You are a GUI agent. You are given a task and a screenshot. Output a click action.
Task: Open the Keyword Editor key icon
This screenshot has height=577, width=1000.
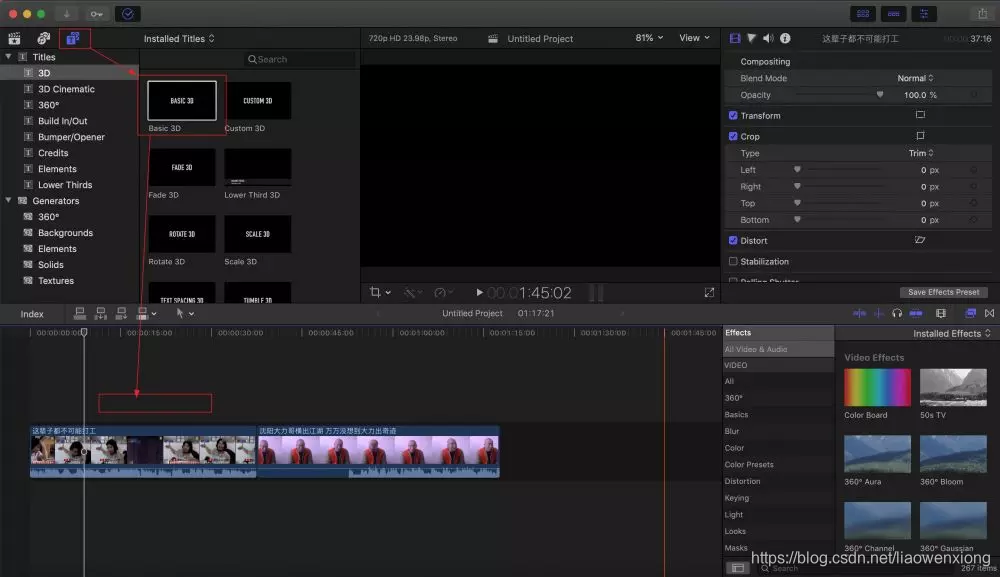click(x=96, y=13)
